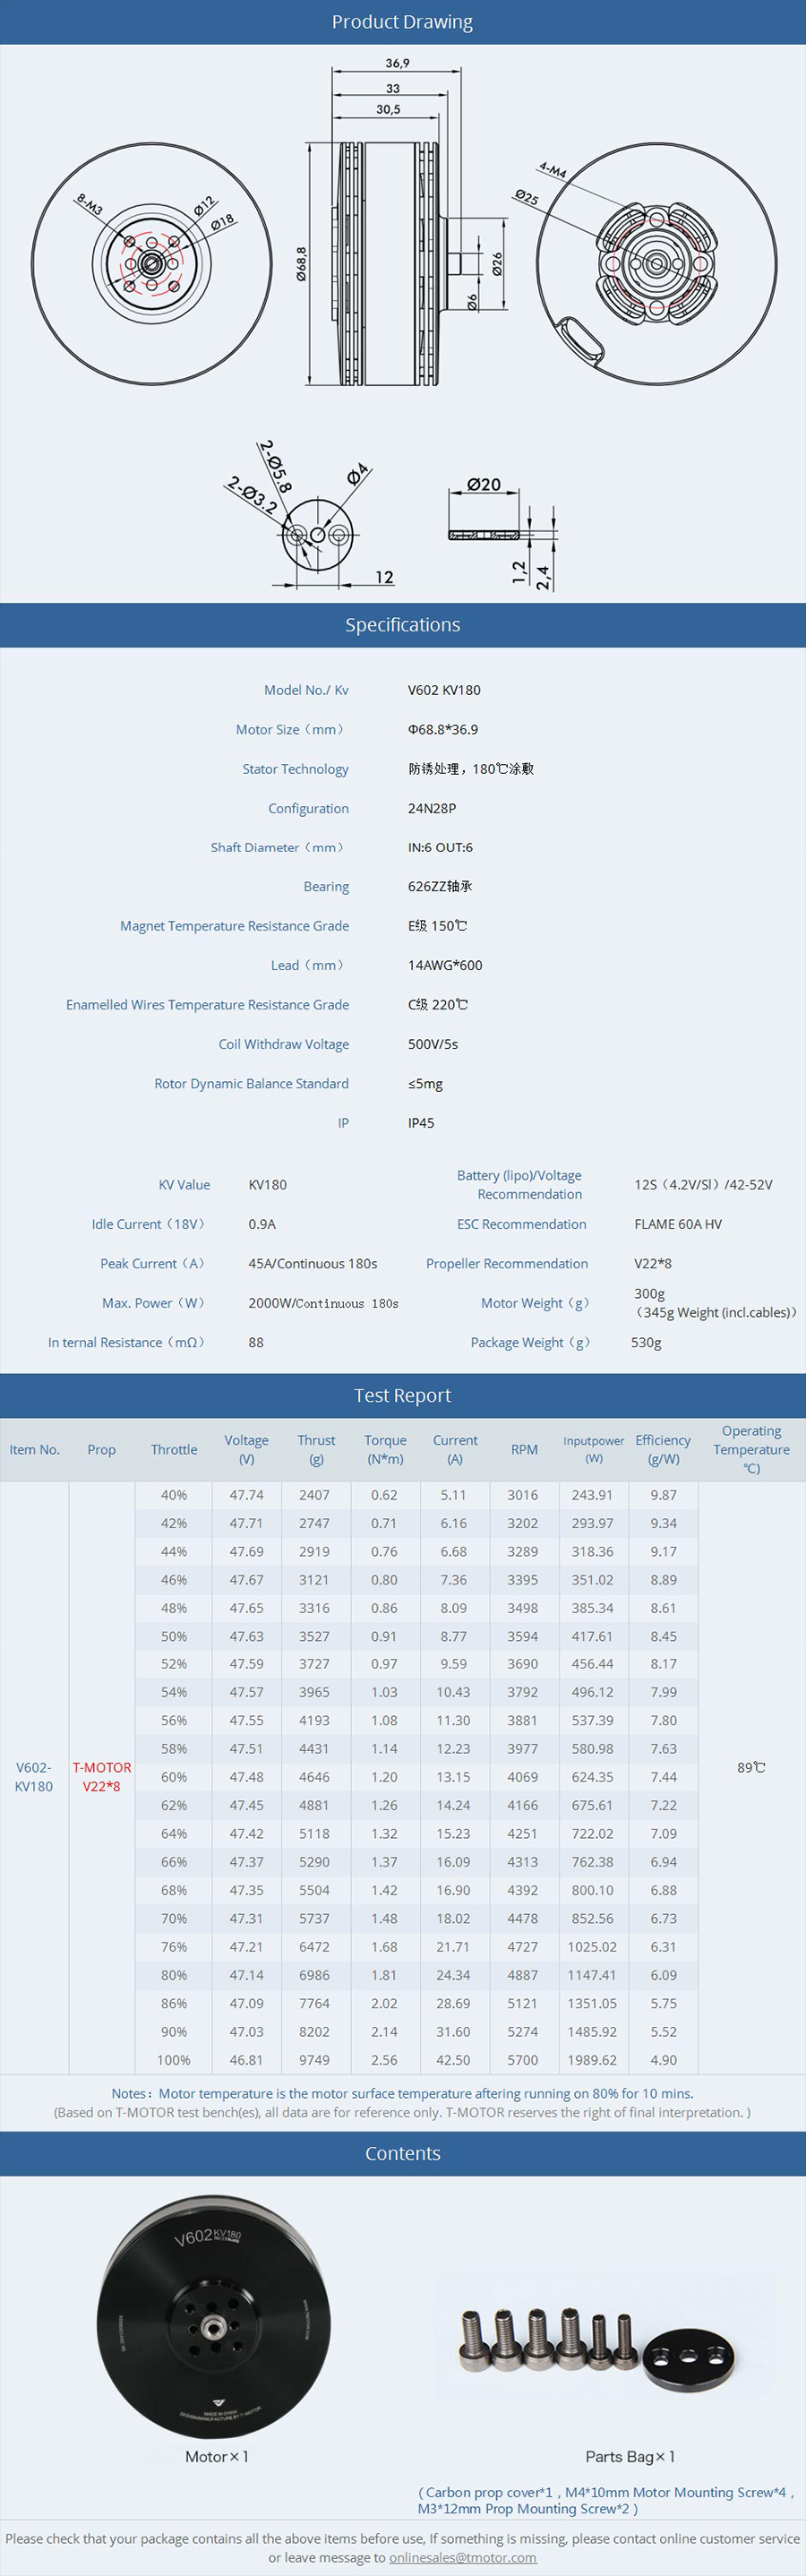This screenshot has height=2576, width=806.
Task: Click thrust value 9749 in table
Action: tap(314, 2059)
